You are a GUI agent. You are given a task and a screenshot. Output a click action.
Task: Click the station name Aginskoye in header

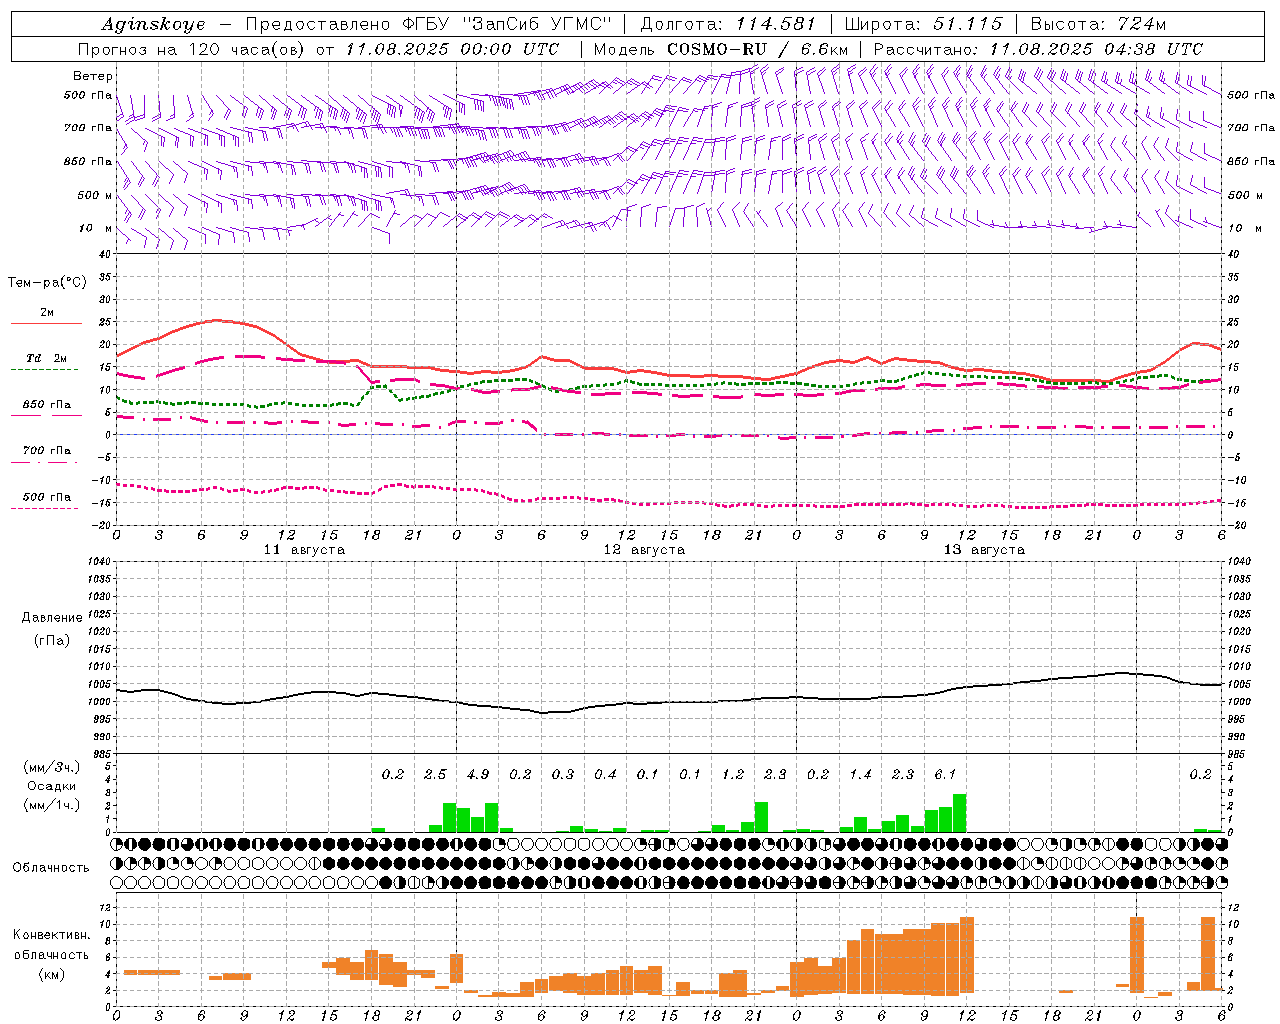click(153, 24)
